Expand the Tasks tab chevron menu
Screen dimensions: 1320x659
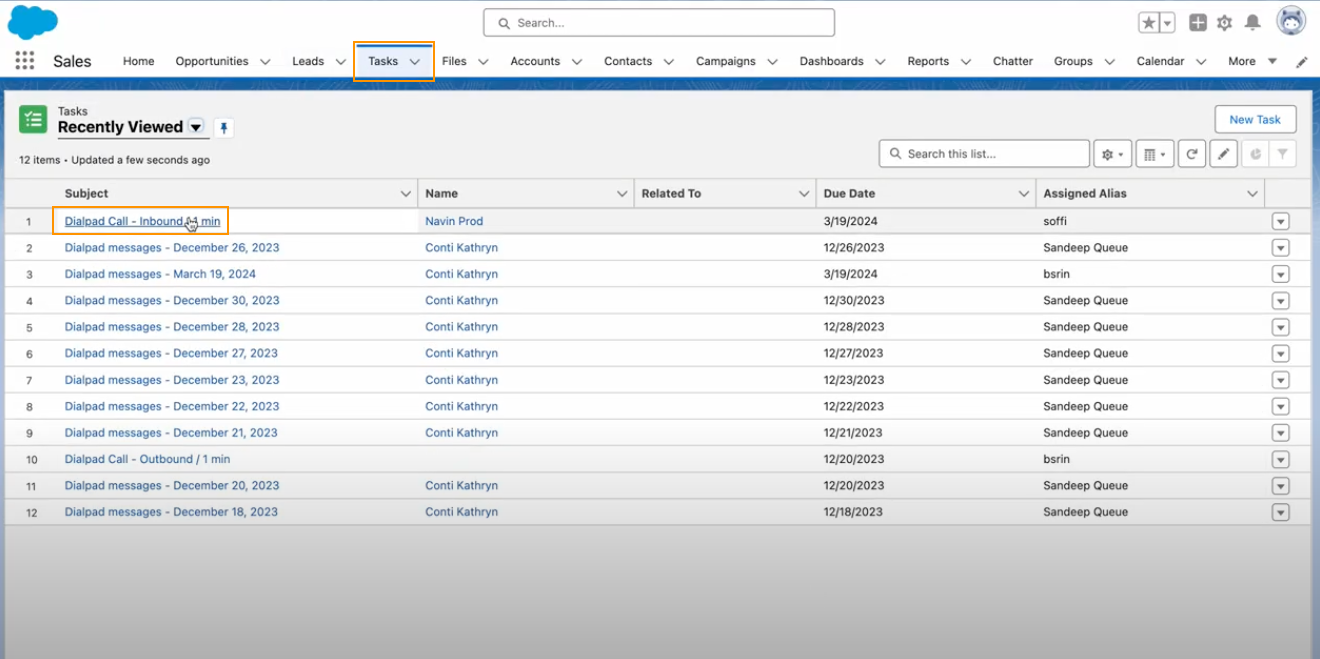pos(415,62)
